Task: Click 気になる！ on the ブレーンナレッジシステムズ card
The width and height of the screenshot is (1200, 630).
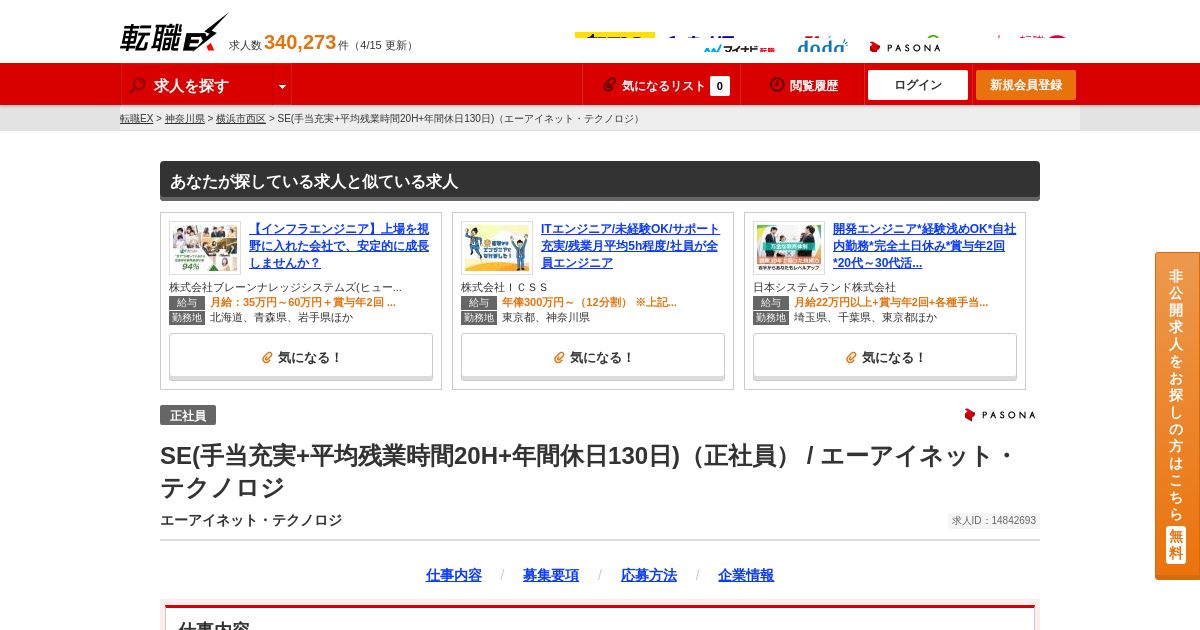Action: coord(301,357)
